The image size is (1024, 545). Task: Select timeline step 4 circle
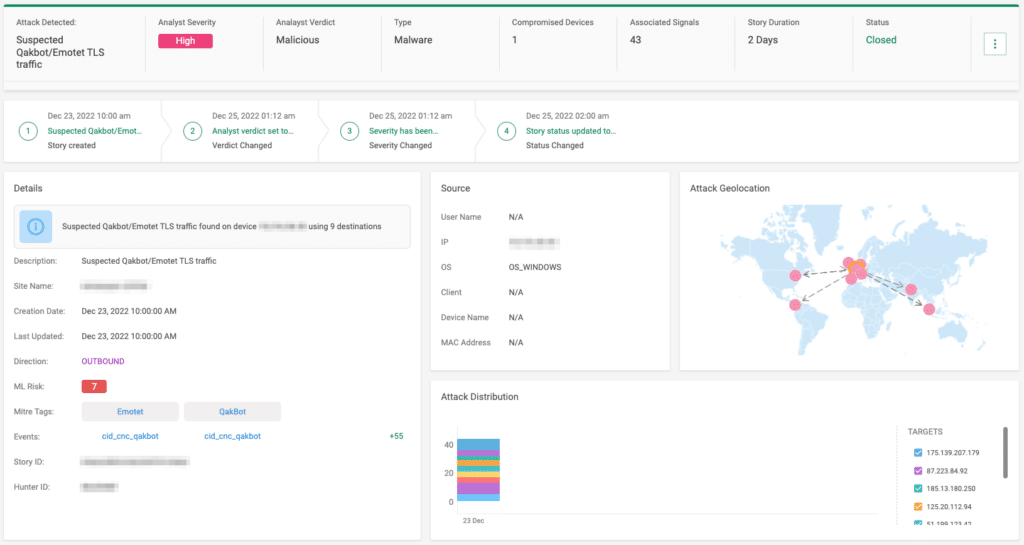click(506, 131)
